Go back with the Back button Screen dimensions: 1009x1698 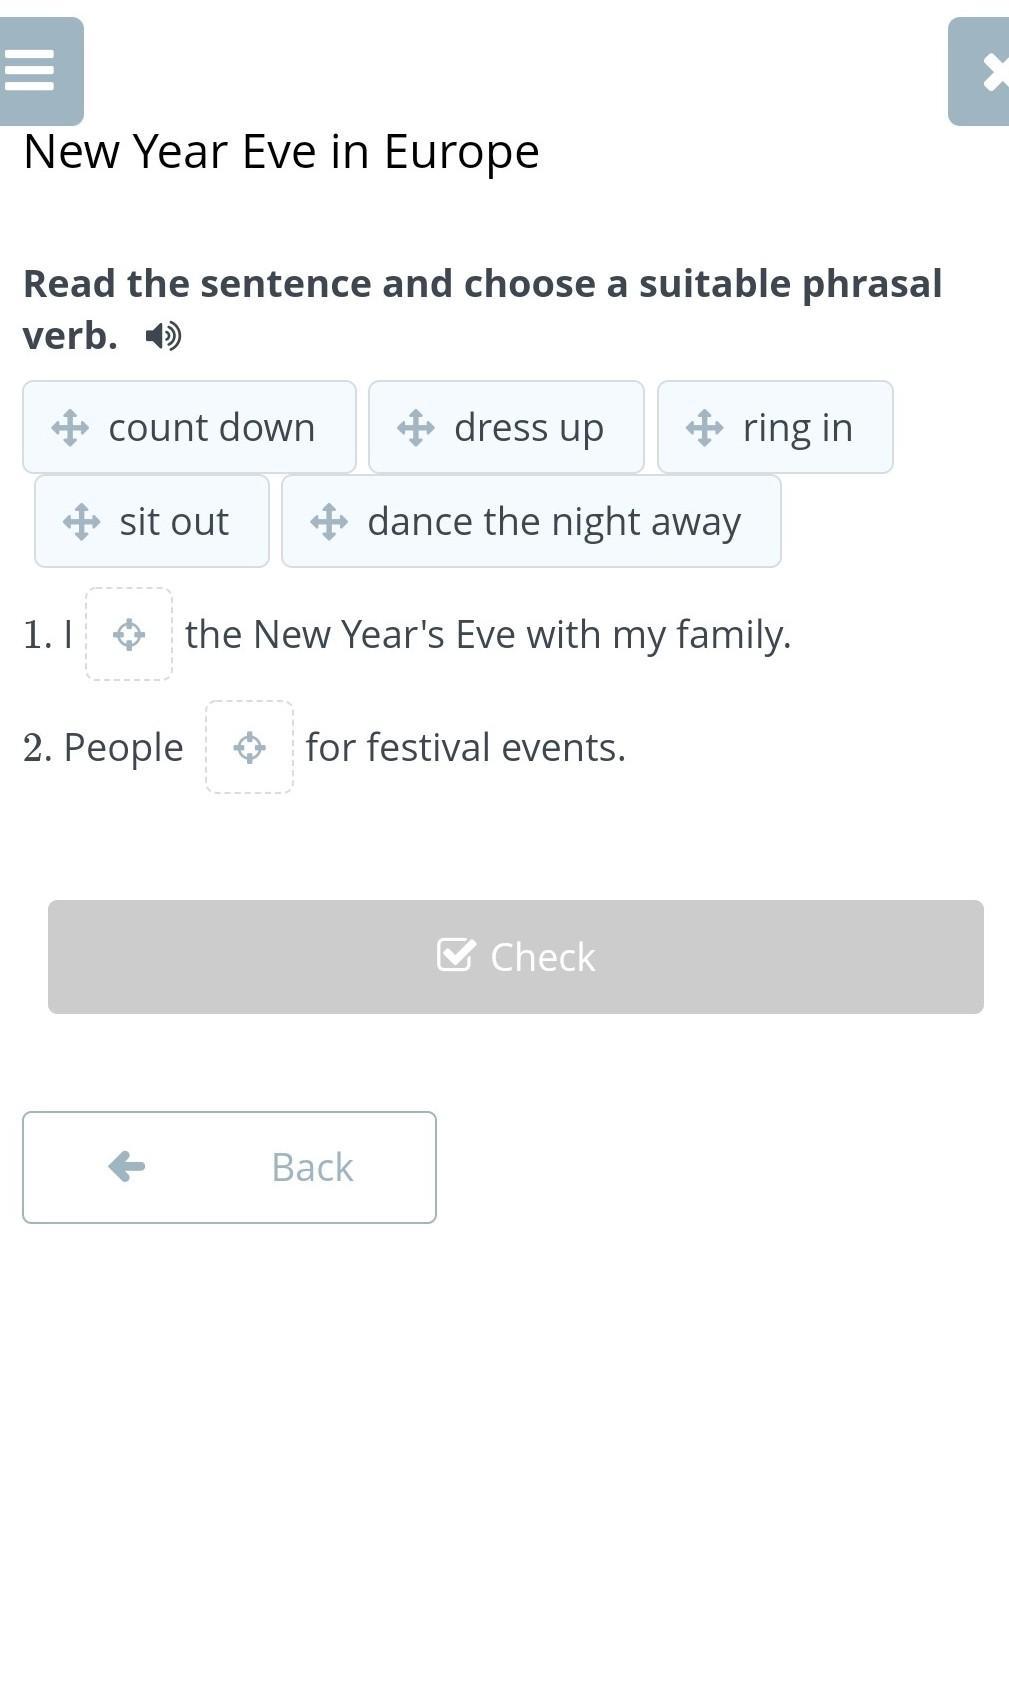tap(229, 1167)
